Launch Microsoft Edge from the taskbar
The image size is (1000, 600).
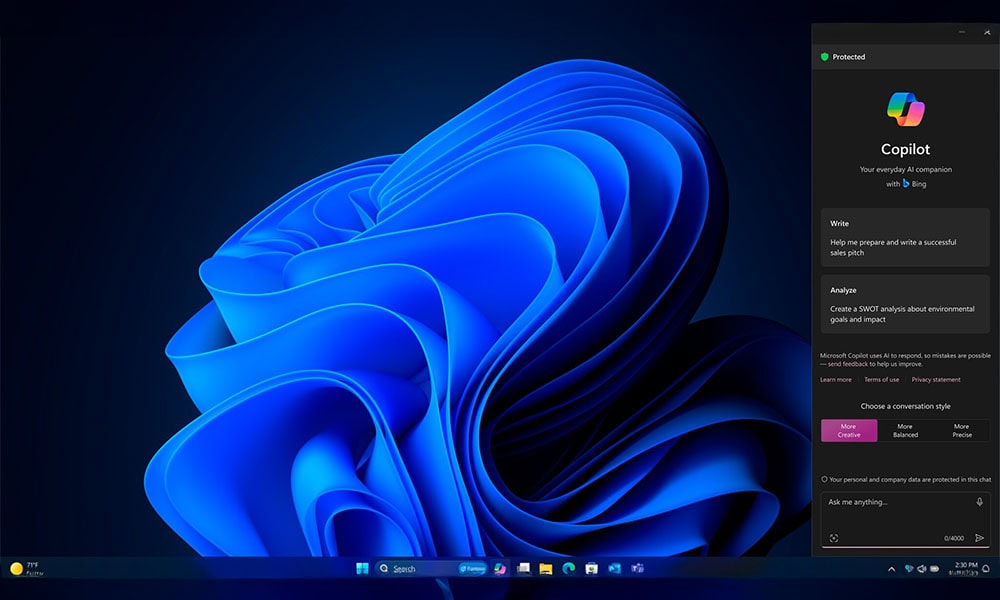[570, 568]
